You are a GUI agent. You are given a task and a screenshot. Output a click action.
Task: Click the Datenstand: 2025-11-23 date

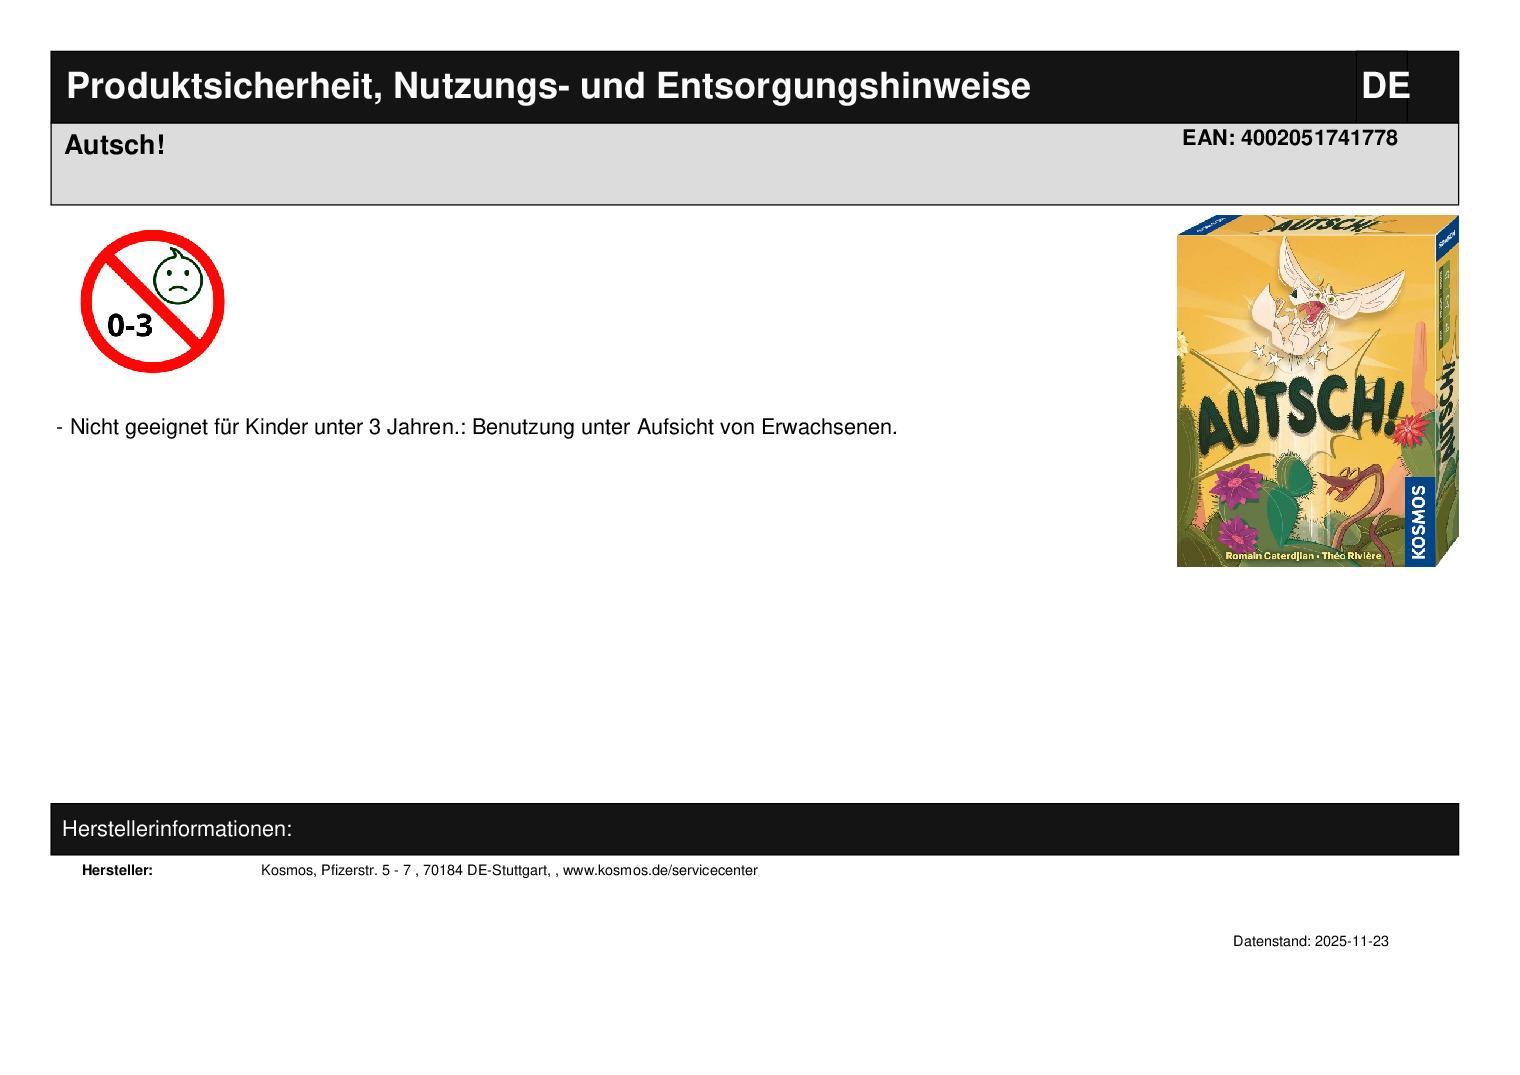click(x=1310, y=942)
